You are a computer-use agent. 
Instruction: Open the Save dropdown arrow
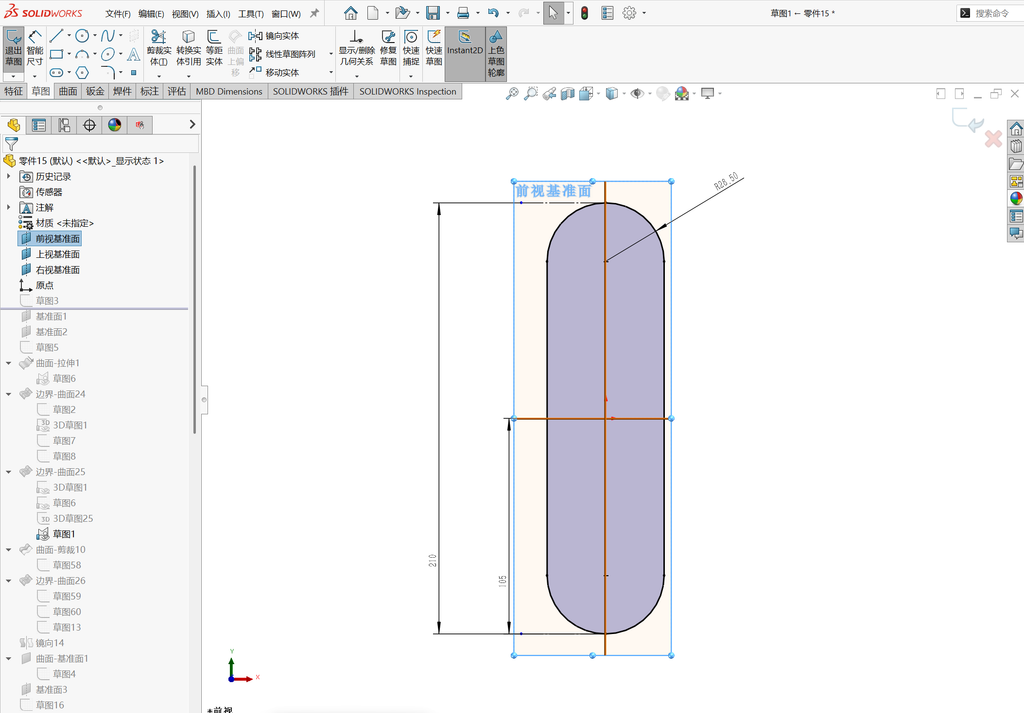[447, 13]
